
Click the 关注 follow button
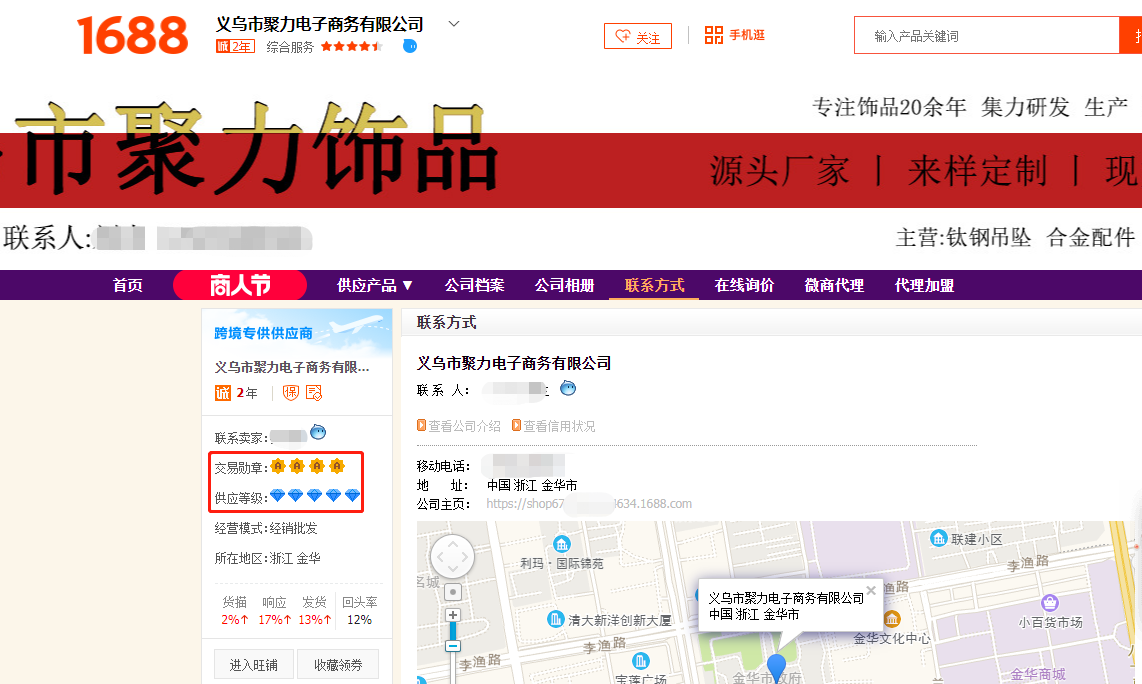point(638,36)
